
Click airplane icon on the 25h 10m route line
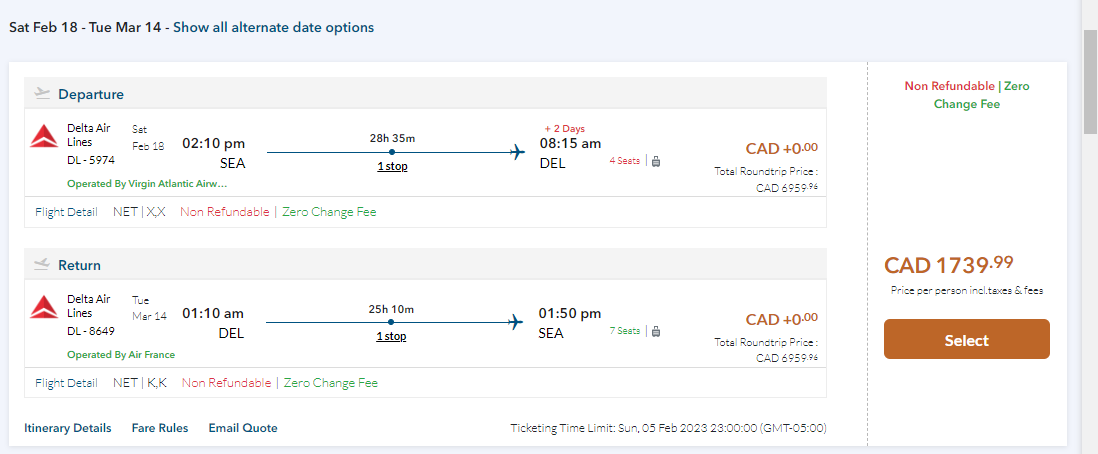(517, 322)
